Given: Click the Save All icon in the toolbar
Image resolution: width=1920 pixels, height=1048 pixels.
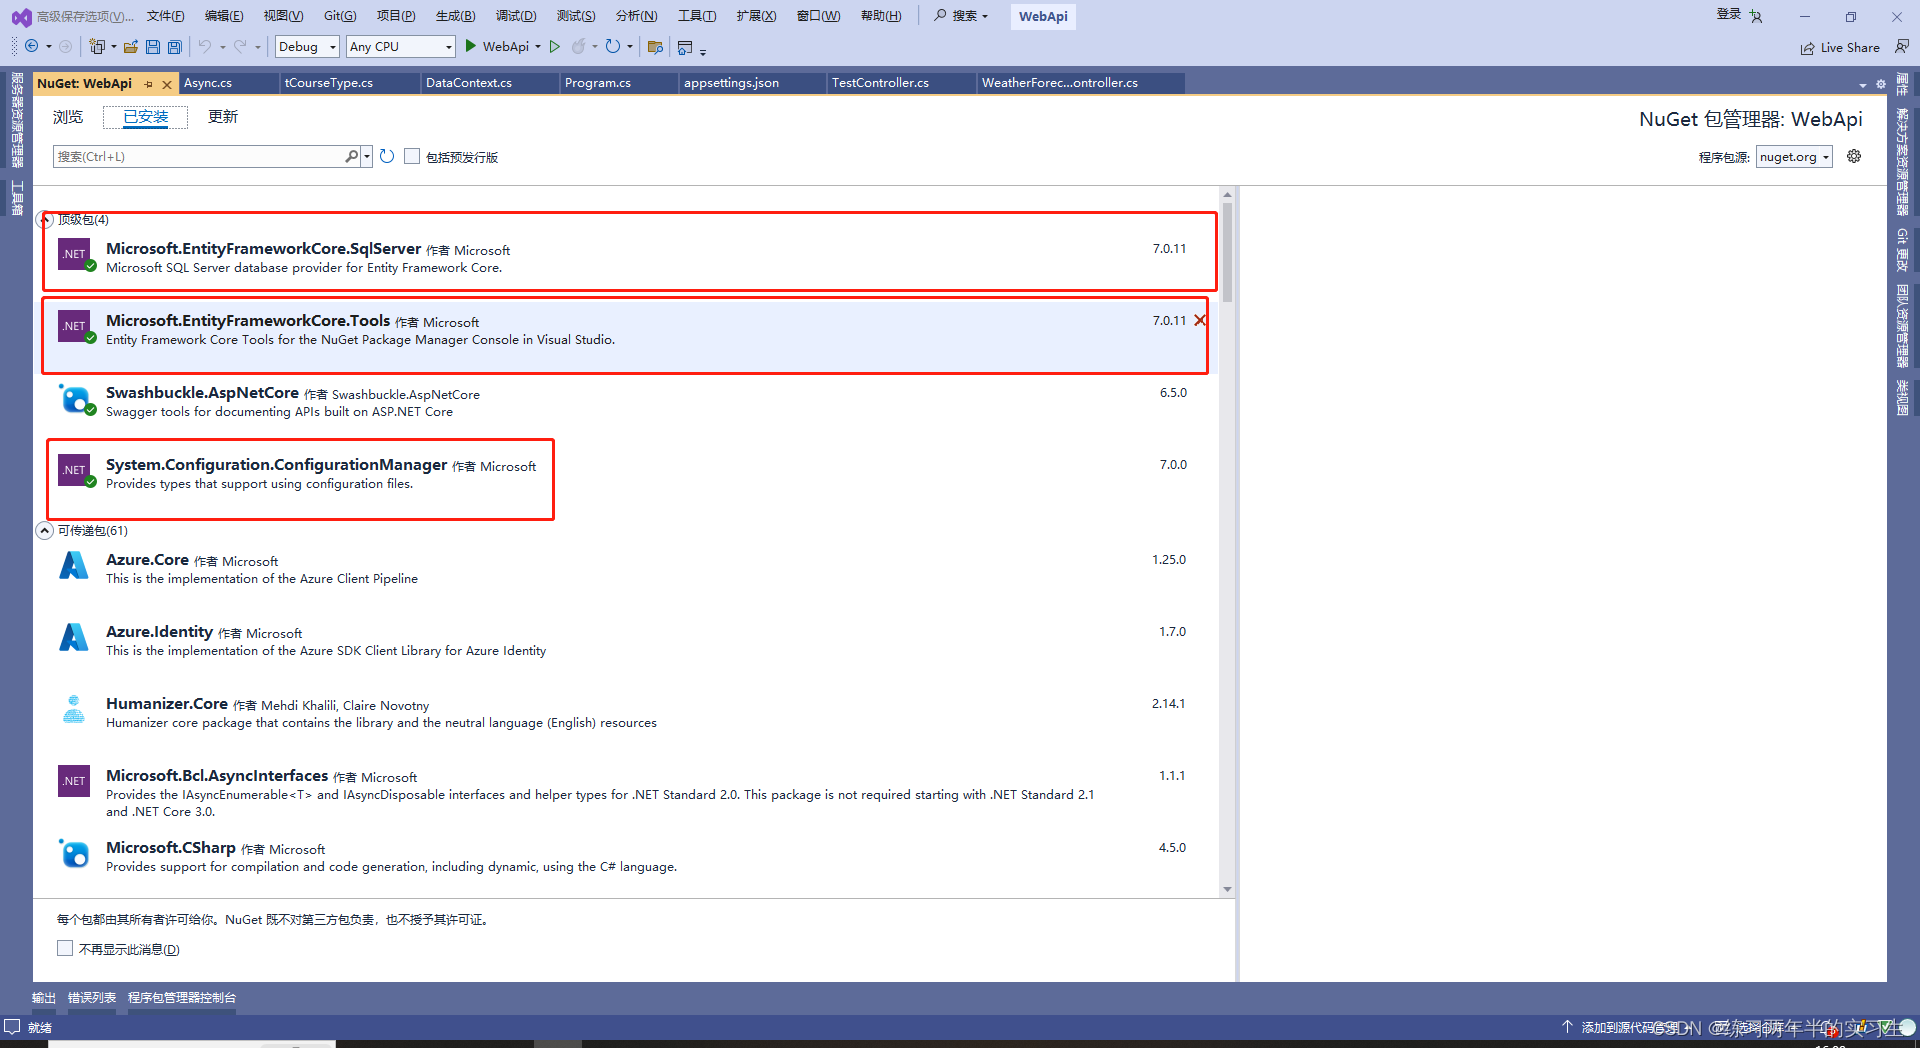Looking at the screenshot, I should 173,46.
